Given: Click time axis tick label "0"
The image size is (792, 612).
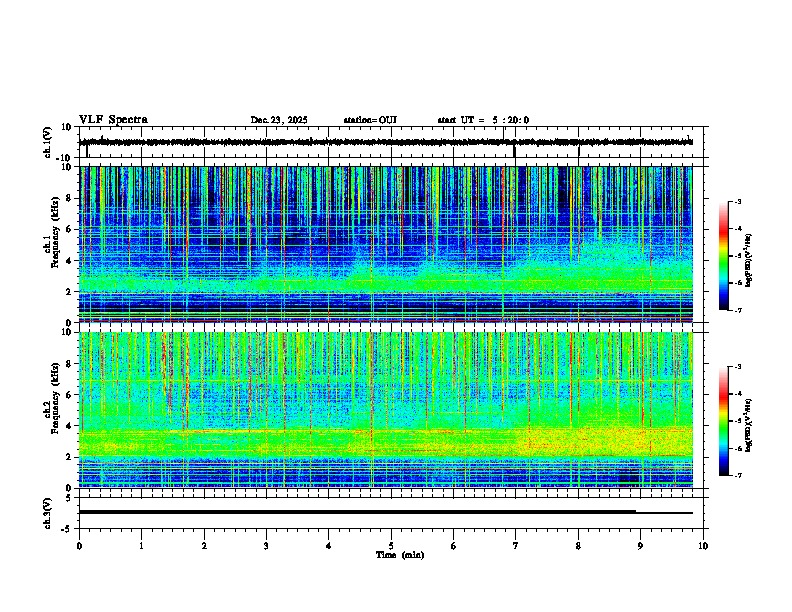Looking at the screenshot, I should pyautogui.click(x=79, y=546).
